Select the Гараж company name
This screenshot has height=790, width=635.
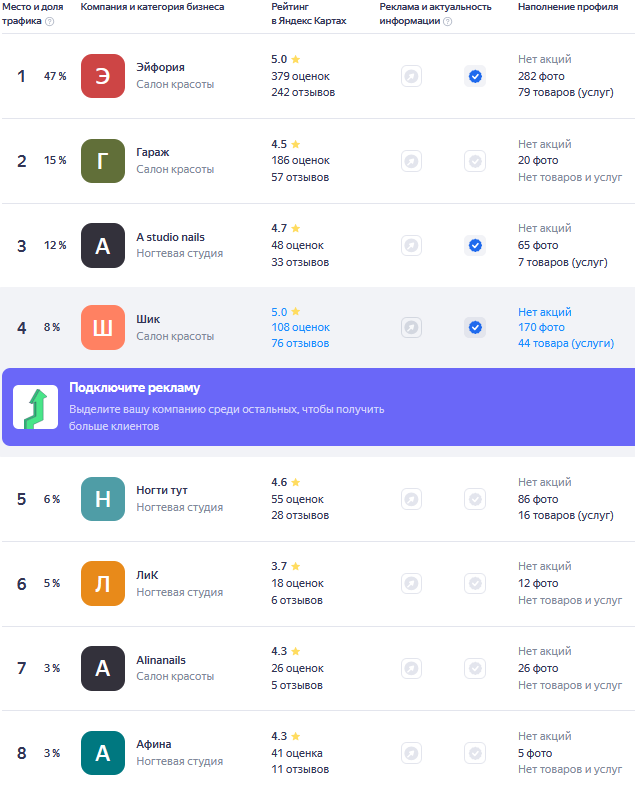click(x=153, y=152)
